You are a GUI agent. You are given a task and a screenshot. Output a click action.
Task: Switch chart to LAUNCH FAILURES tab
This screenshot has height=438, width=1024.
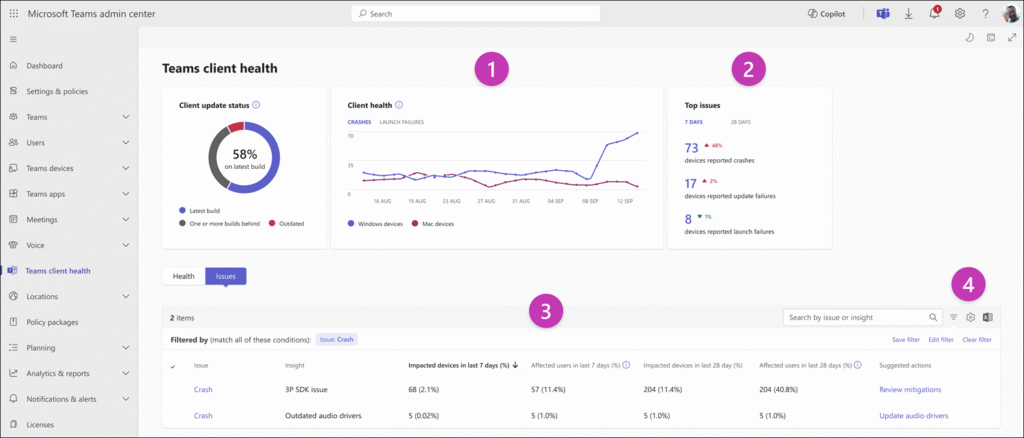(x=402, y=122)
